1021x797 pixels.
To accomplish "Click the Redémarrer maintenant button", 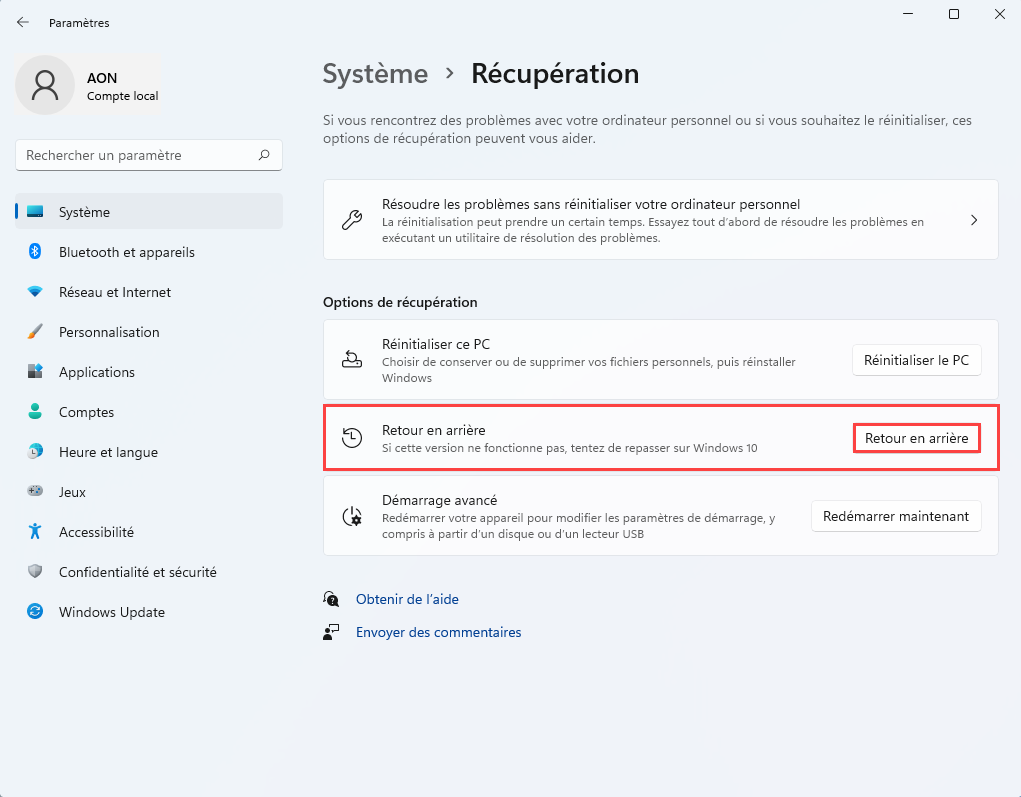I will (x=895, y=517).
